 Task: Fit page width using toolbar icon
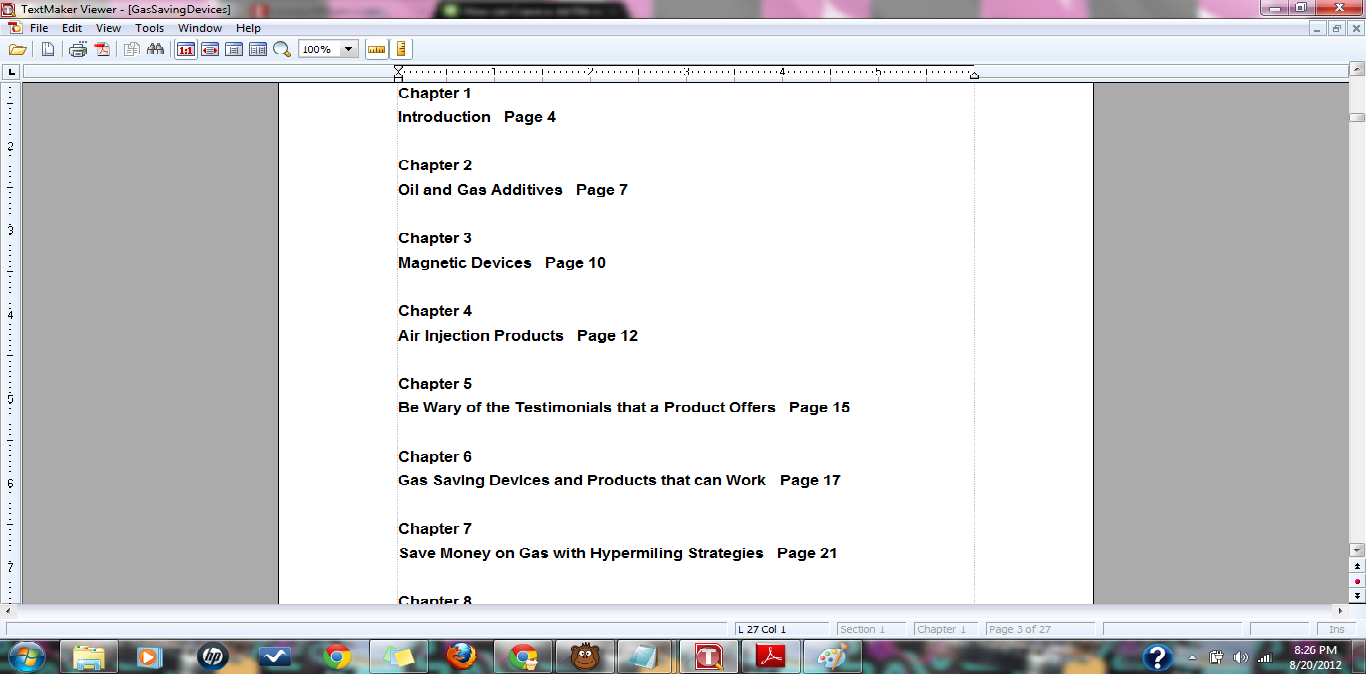[210, 49]
